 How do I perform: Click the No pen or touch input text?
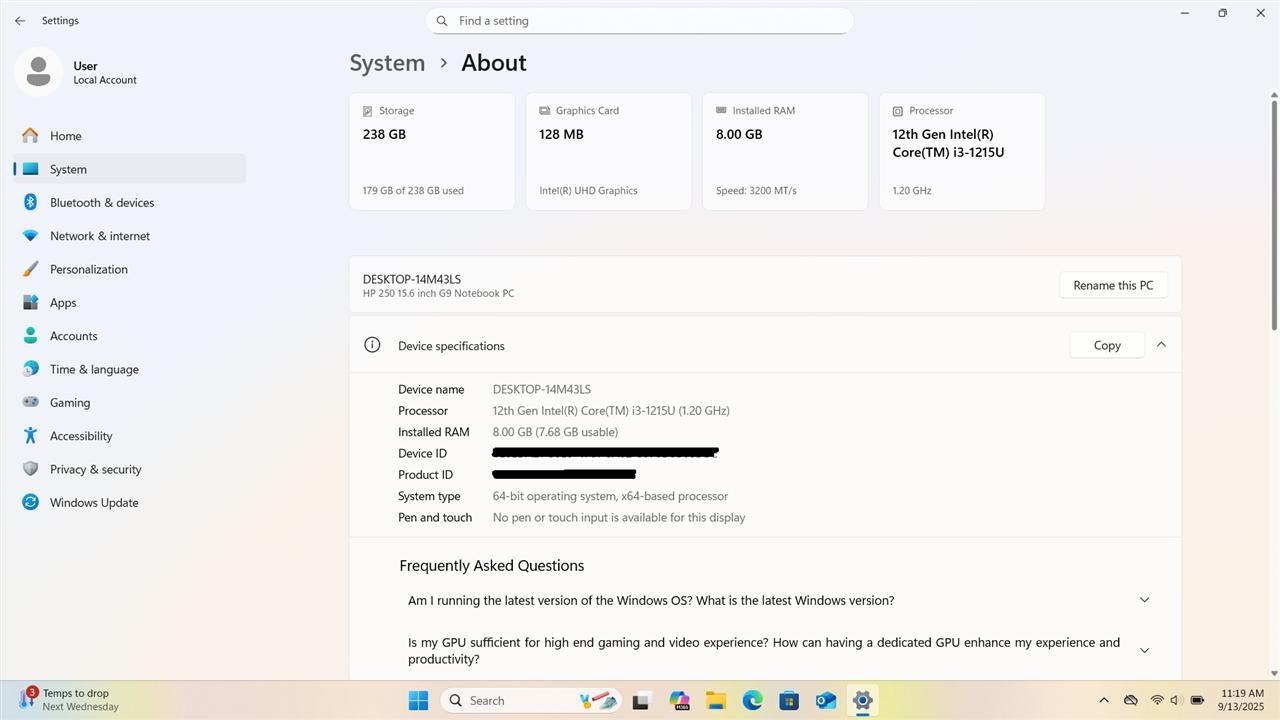(x=619, y=517)
